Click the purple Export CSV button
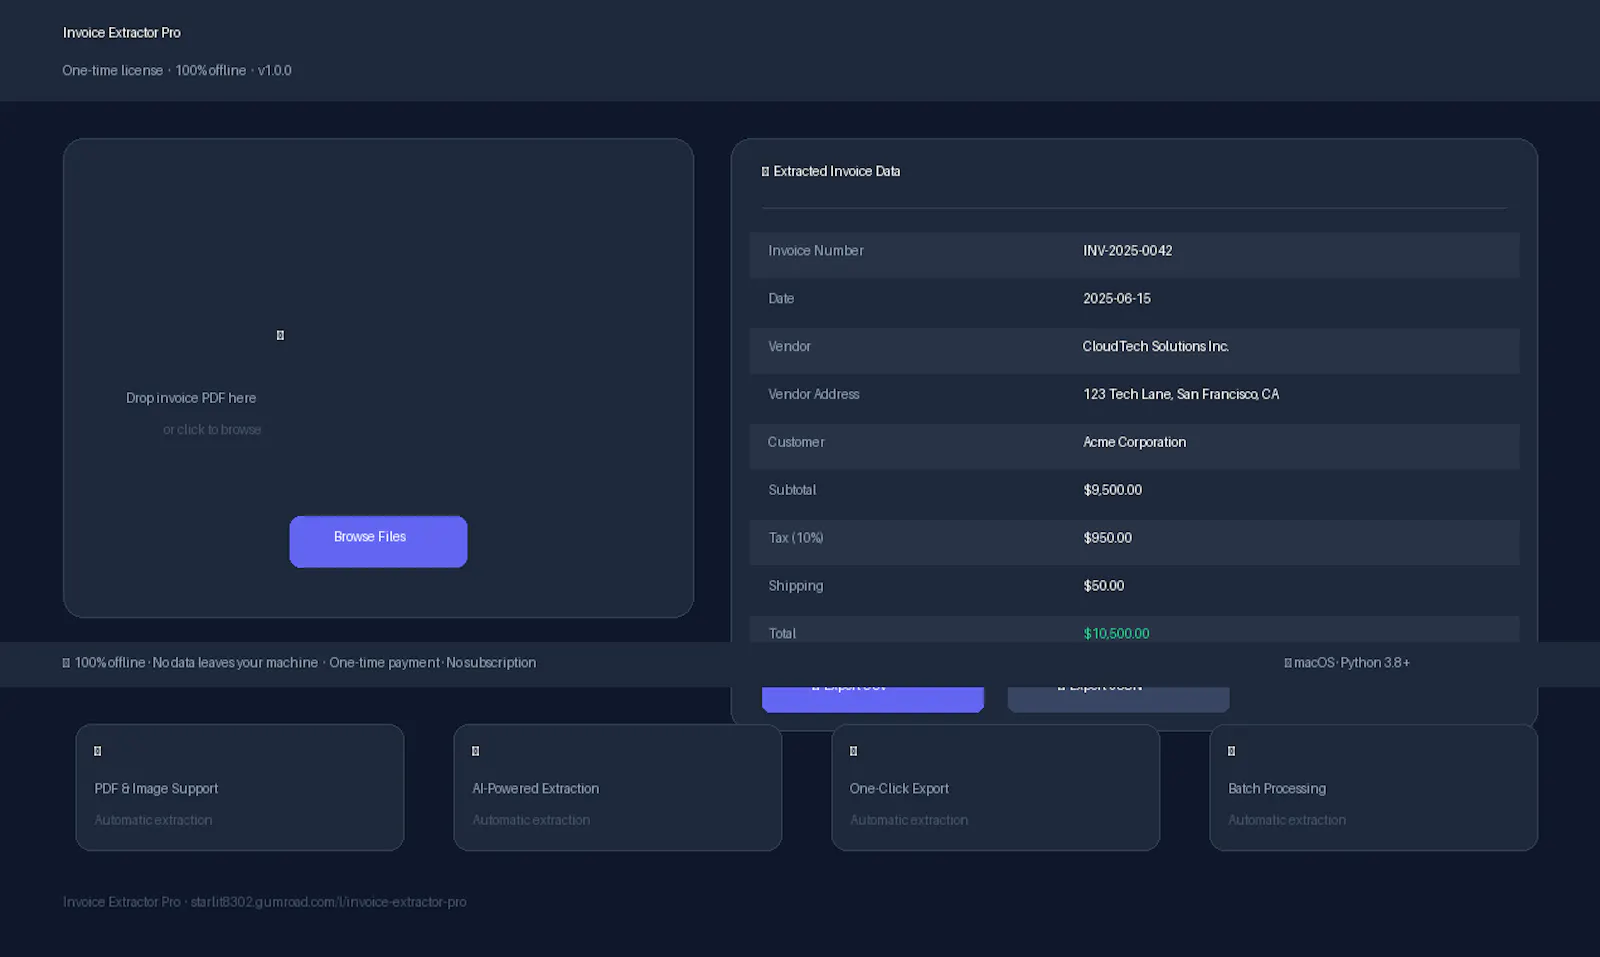The height and width of the screenshot is (957, 1600). [x=873, y=699]
